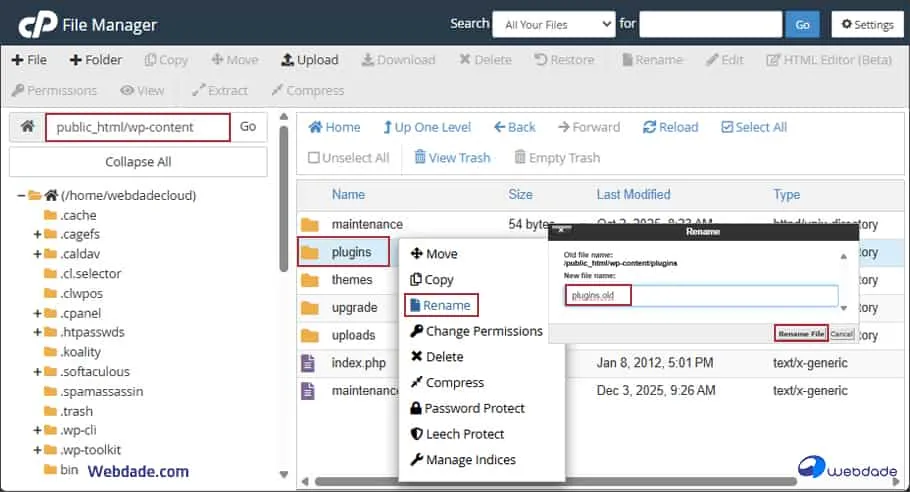Open Settings with the gear icon
The image size is (910, 492).
pos(846,24)
